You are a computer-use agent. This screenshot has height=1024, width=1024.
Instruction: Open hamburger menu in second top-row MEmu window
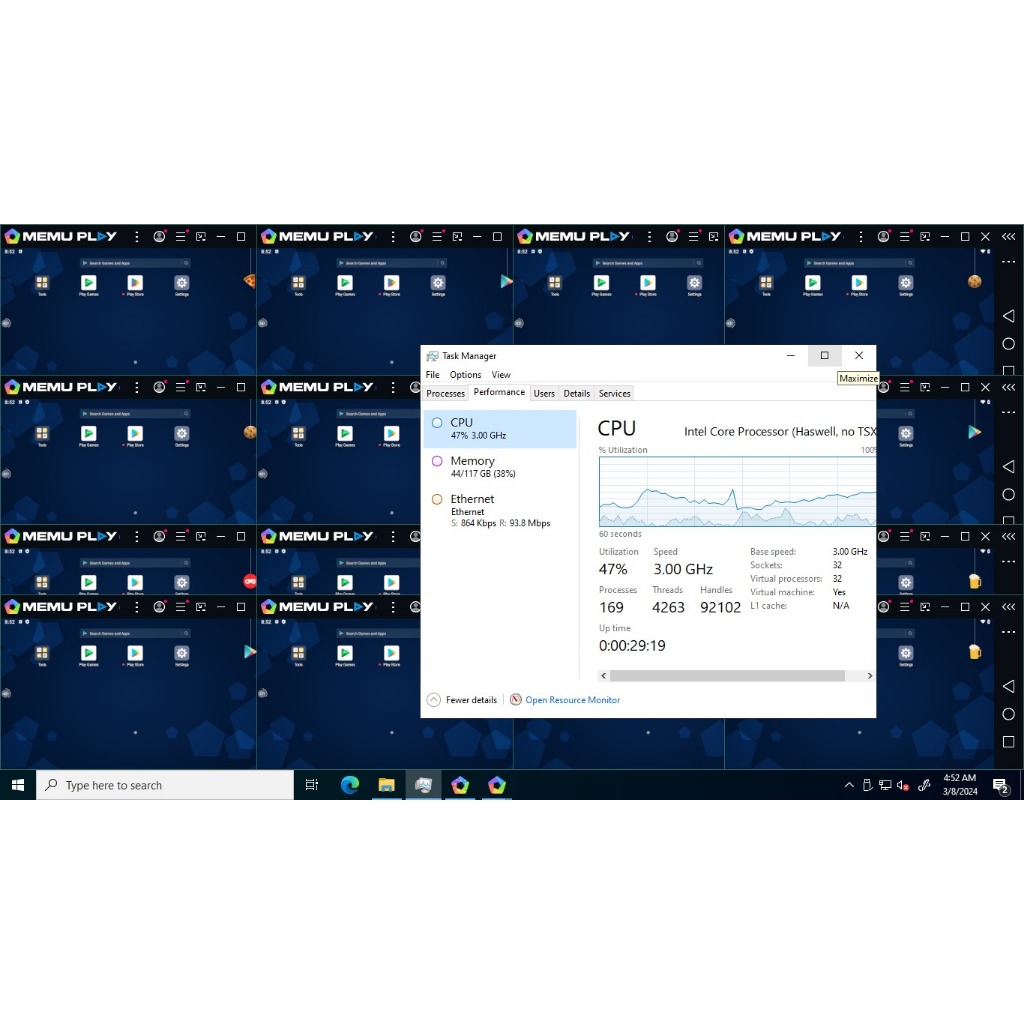pyautogui.click(x=437, y=236)
